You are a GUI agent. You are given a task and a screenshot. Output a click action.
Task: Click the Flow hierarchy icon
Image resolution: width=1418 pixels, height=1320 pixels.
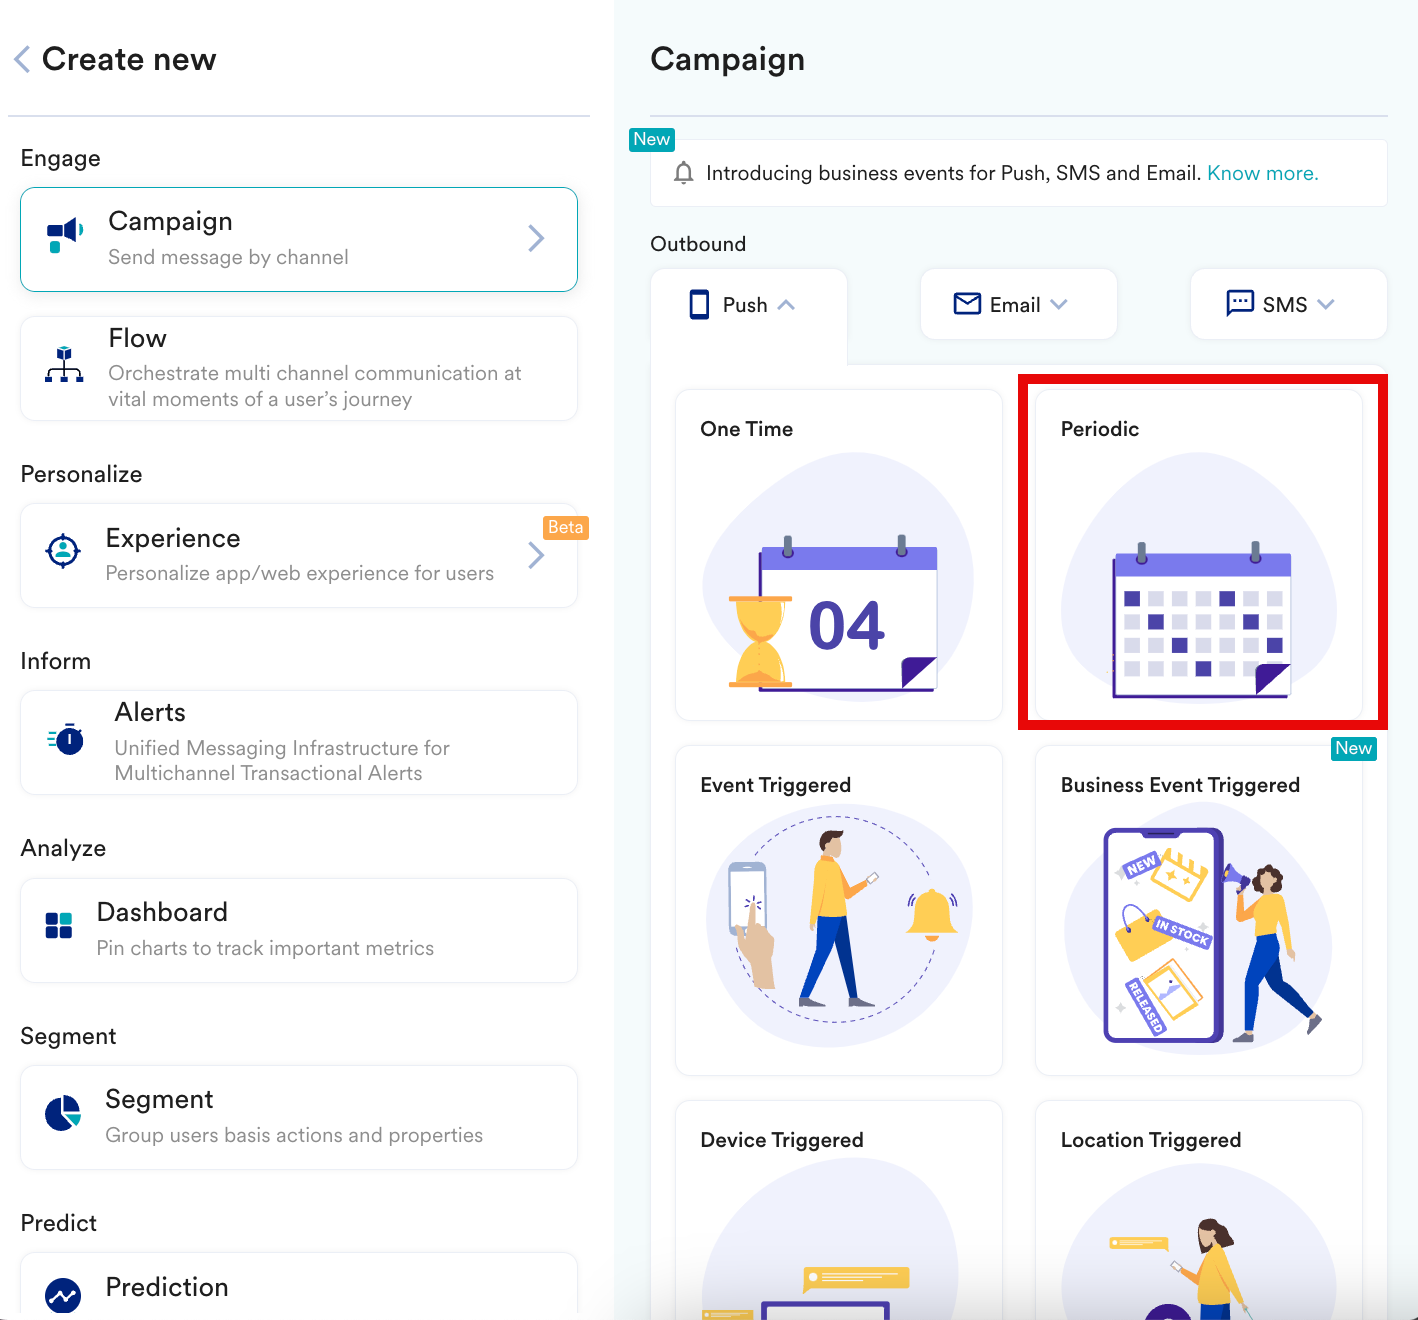64,365
